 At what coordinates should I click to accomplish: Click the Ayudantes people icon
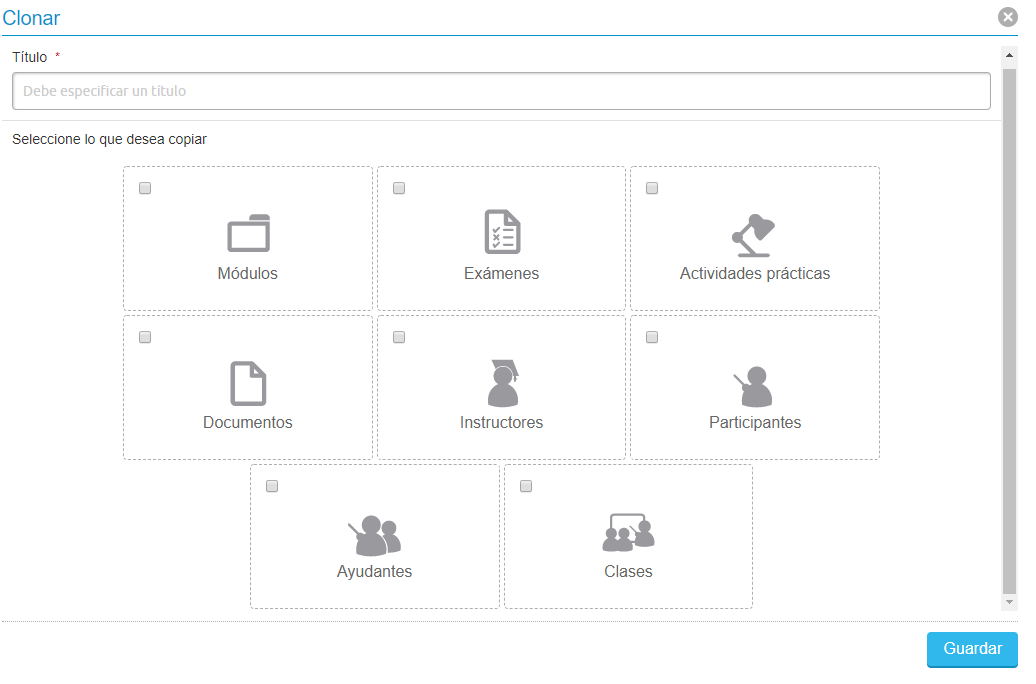[x=375, y=535]
